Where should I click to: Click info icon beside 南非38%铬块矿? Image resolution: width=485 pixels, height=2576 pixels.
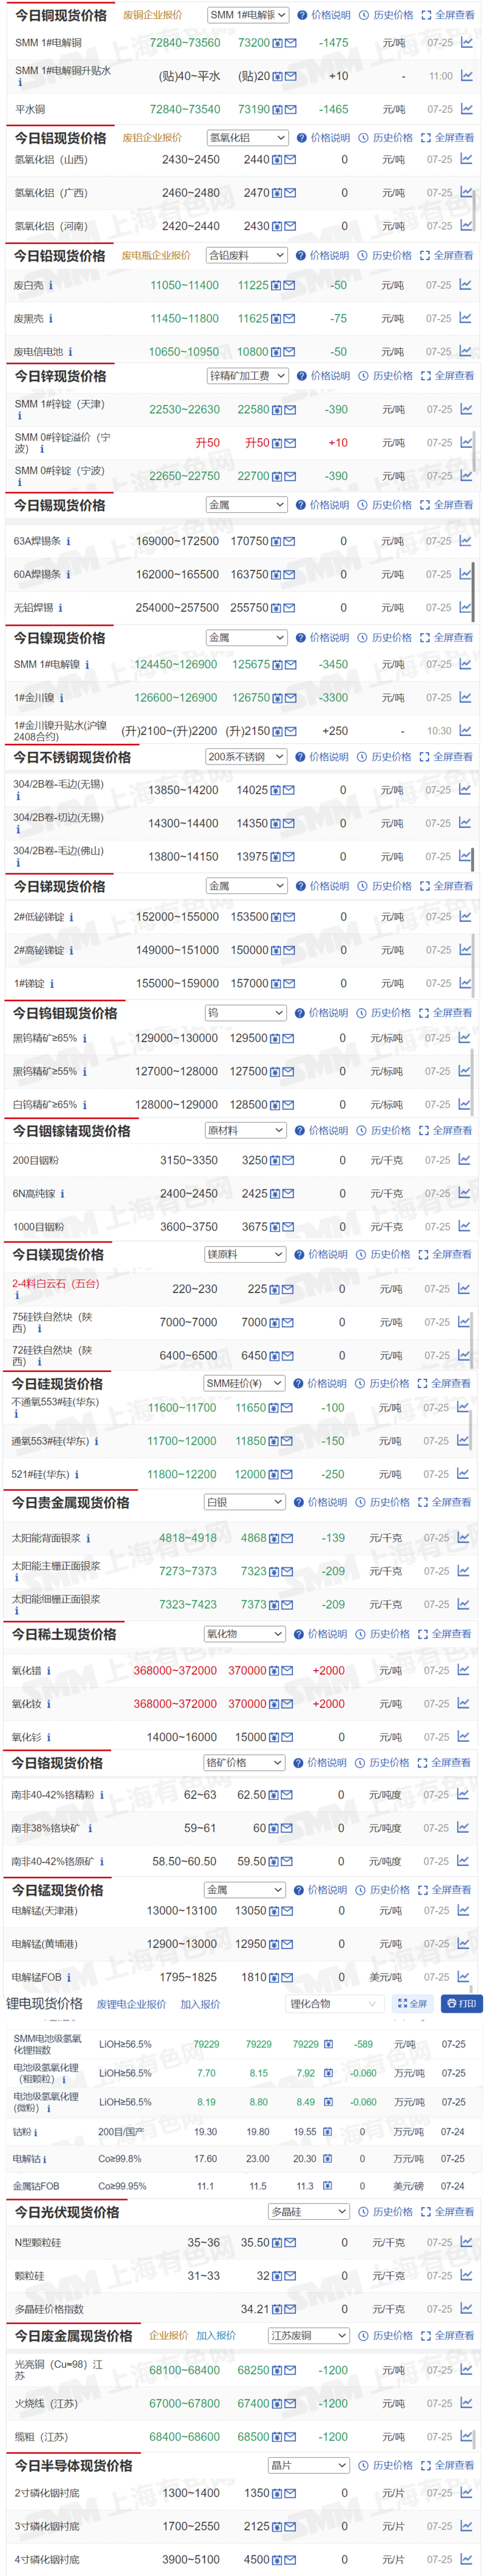(x=90, y=1829)
